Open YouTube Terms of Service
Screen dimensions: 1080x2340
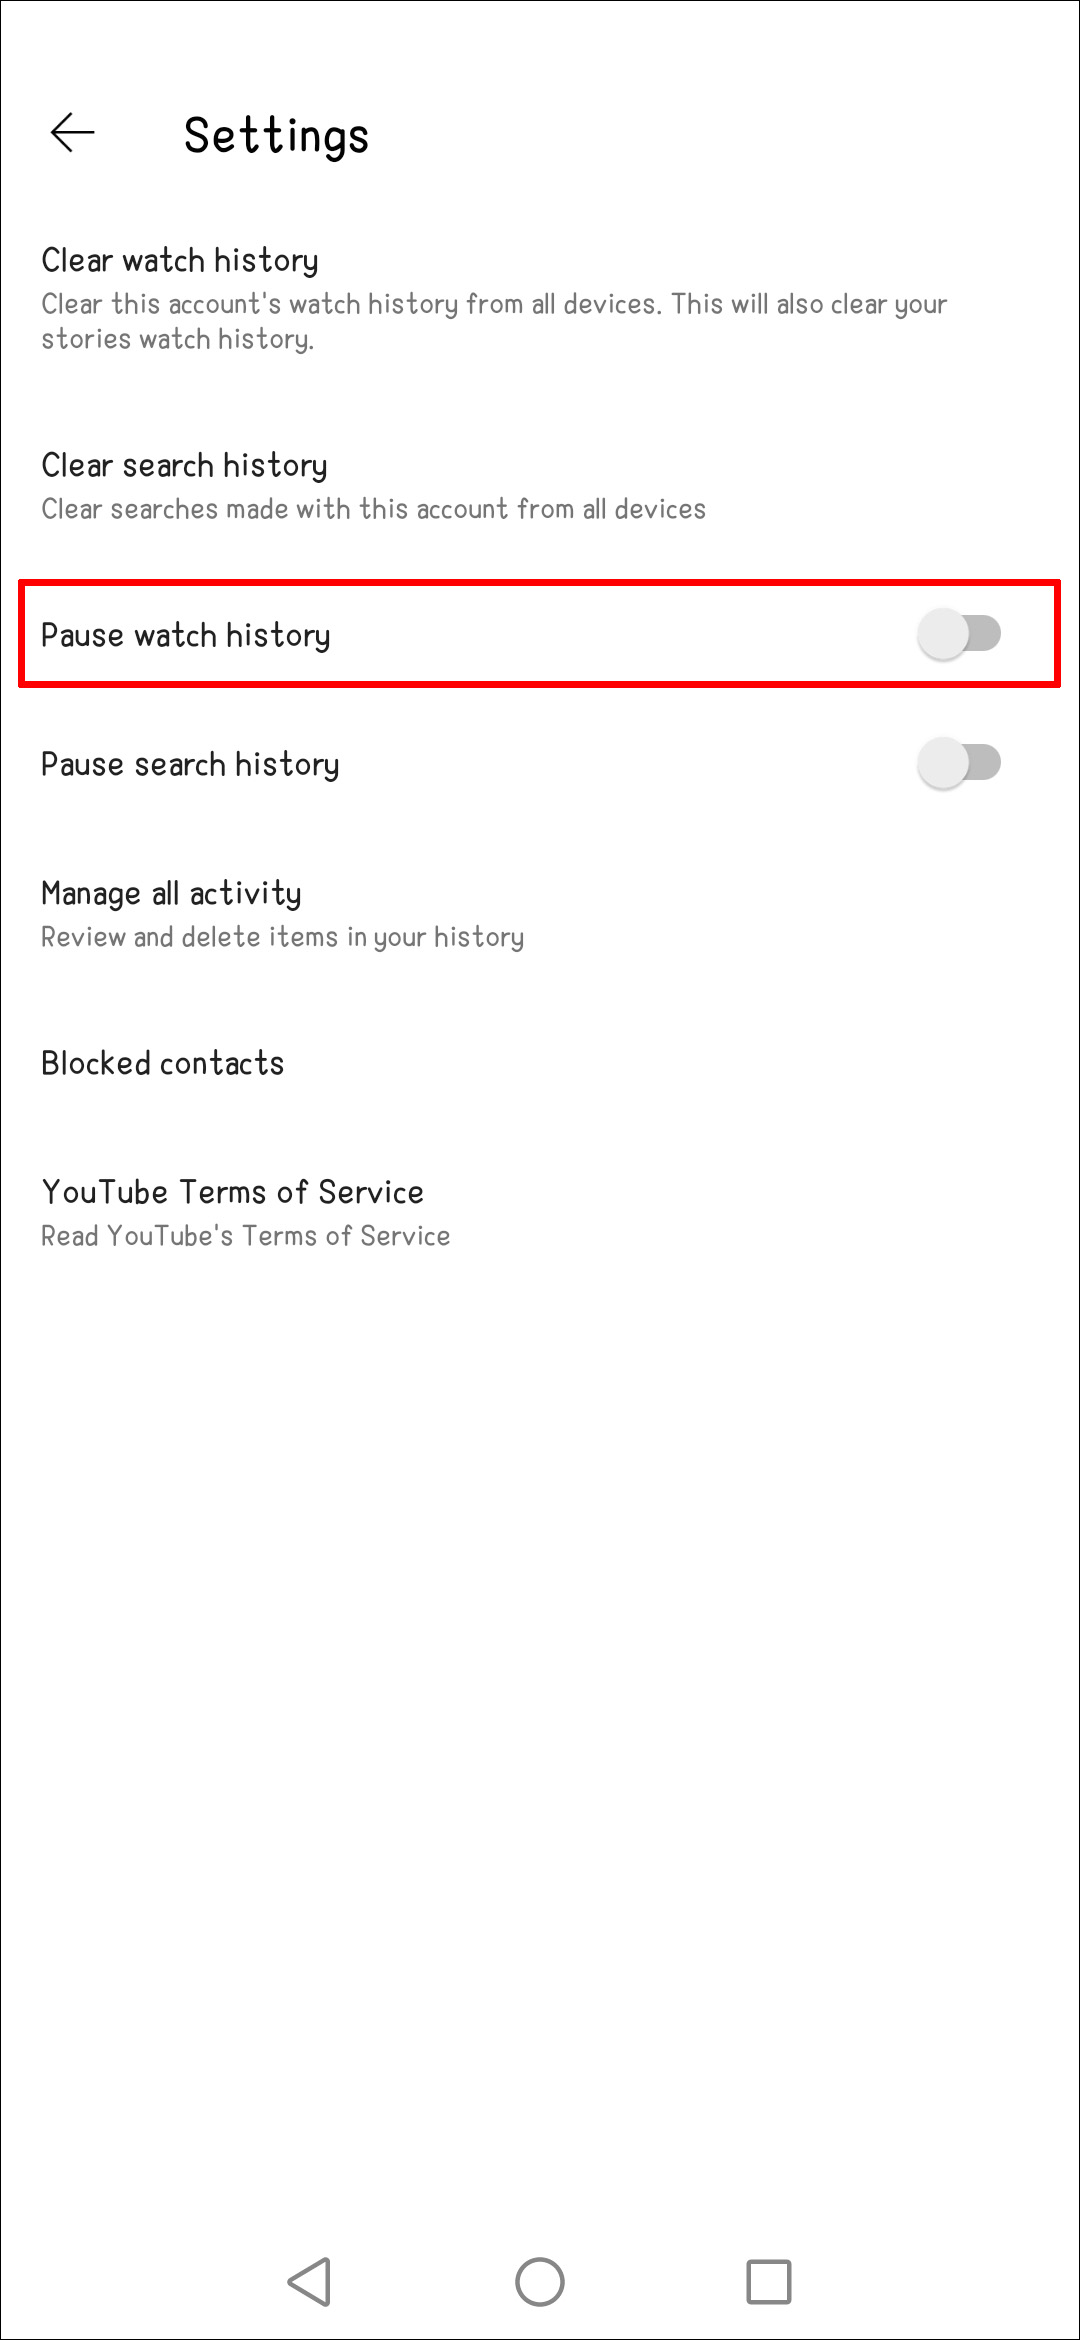[x=232, y=1192]
